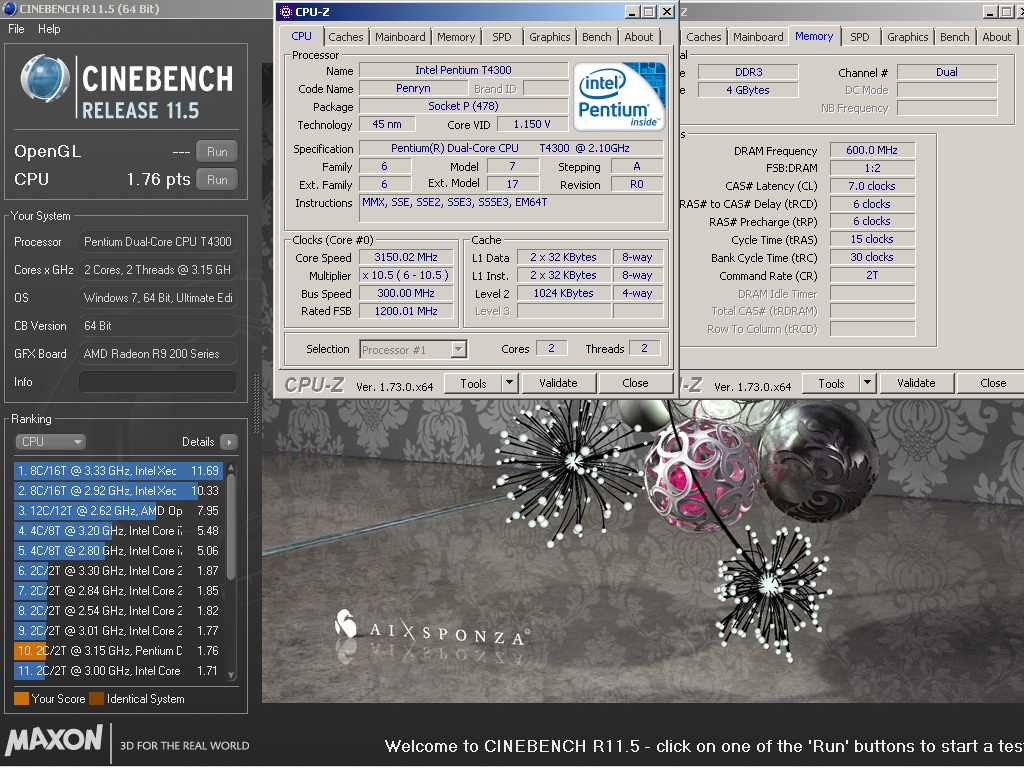Viewport: 1024px width, 768px height.
Task: Open the Details arrow in Ranking
Action: tap(229, 442)
